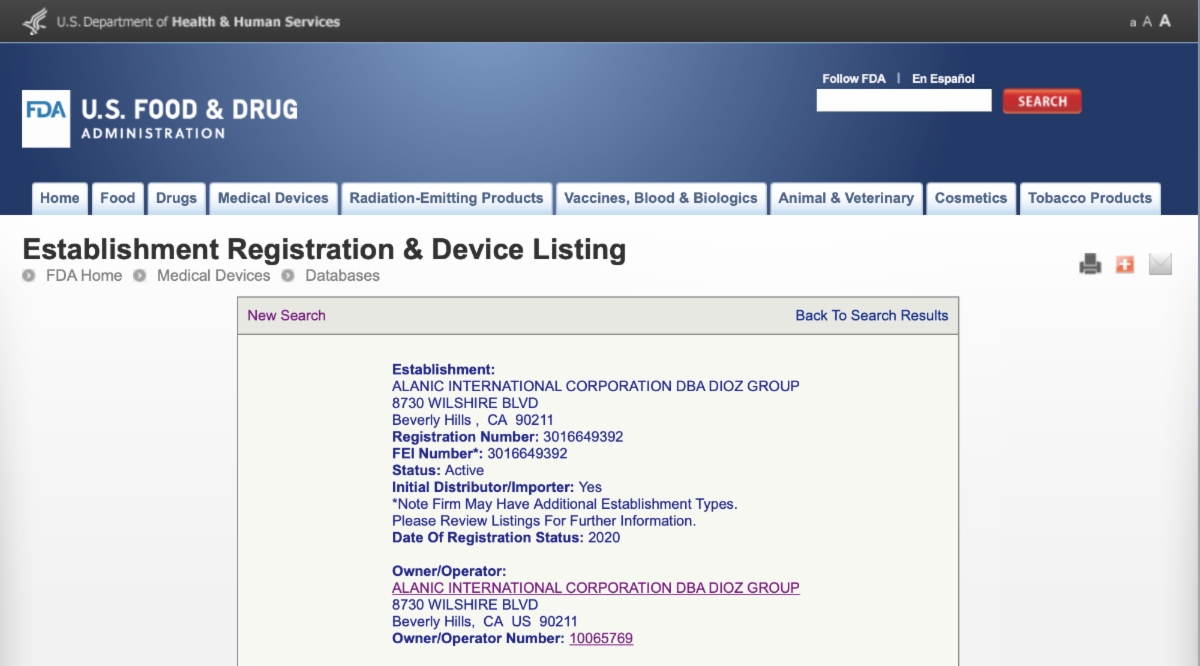Open the FDA Home breadcrumb
The width and height of the screenshot is (1200, 666).
tap(84, 275)
